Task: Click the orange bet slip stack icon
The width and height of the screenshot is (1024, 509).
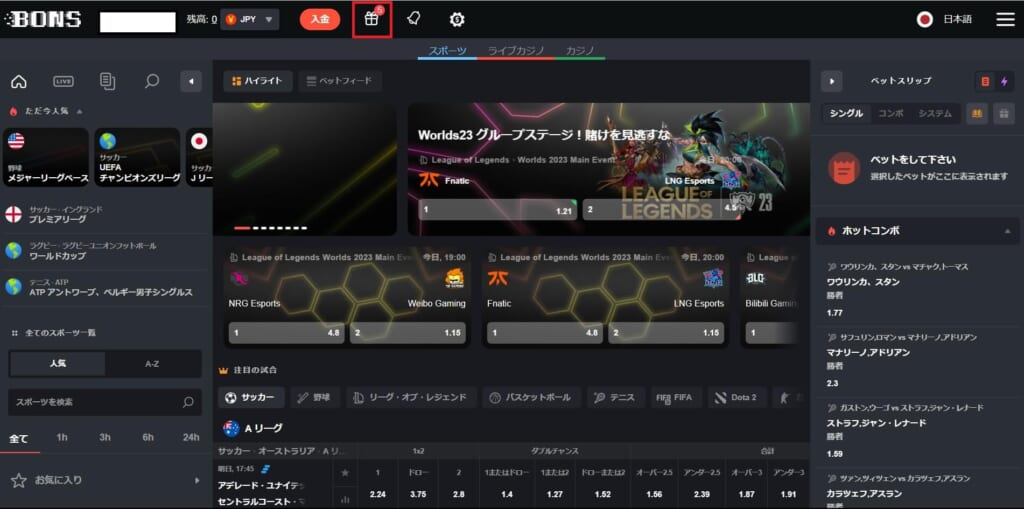Action: 977,113
